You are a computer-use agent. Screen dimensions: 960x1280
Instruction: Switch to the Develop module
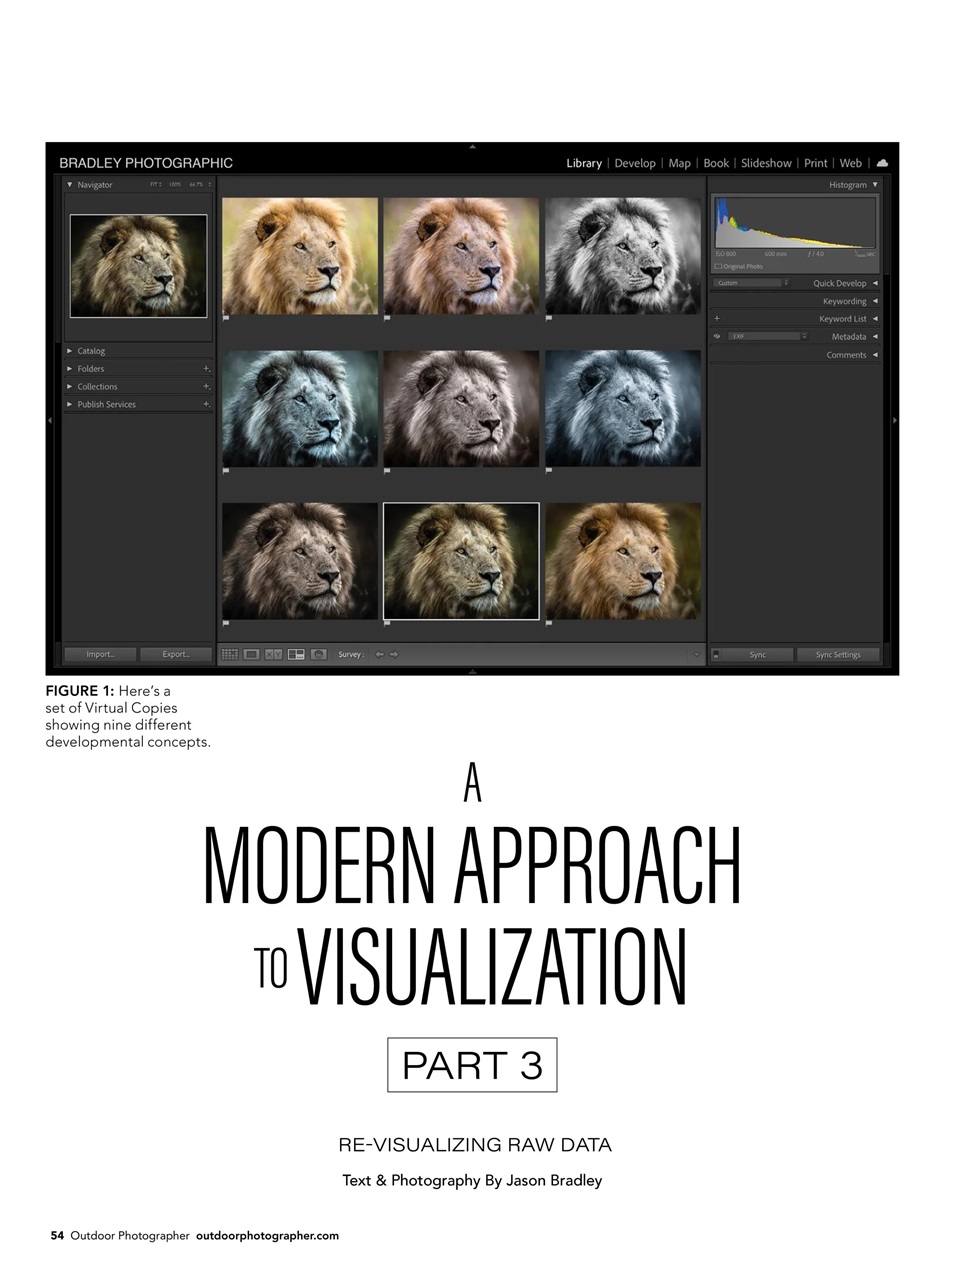click(x=636, y=163)
